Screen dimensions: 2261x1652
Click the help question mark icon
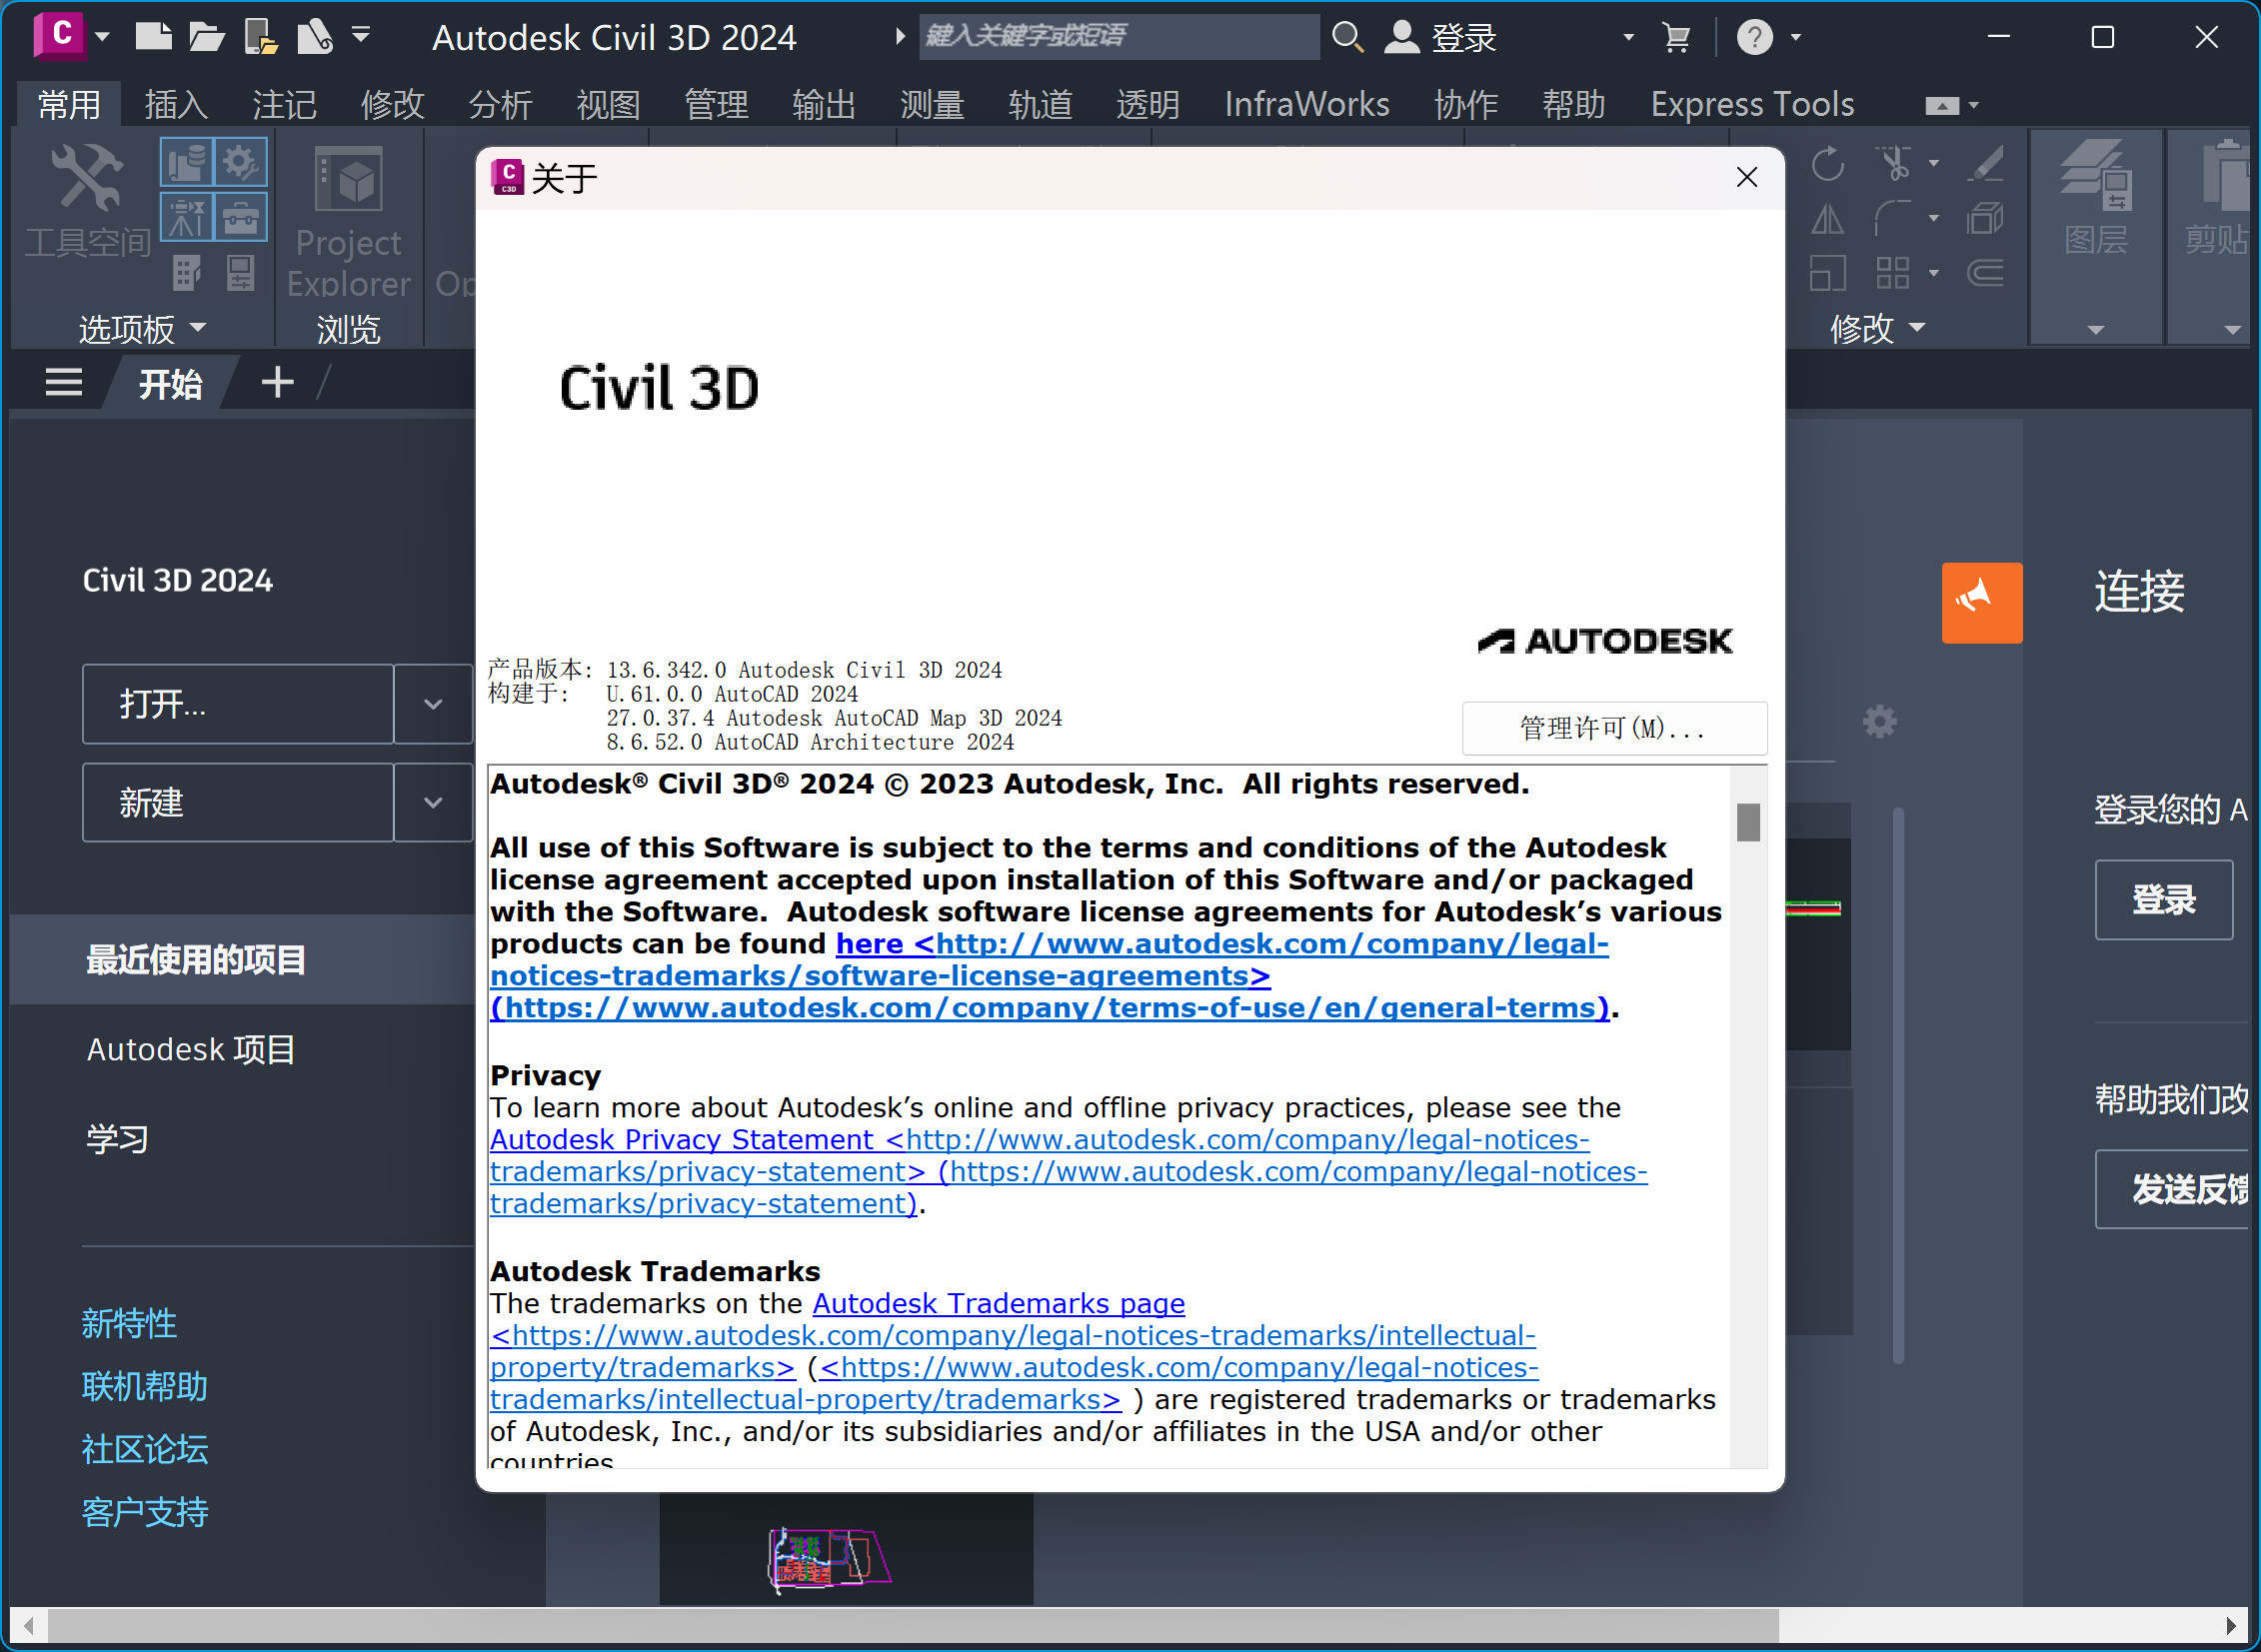pyautogui.click(x=1754, y=37)
